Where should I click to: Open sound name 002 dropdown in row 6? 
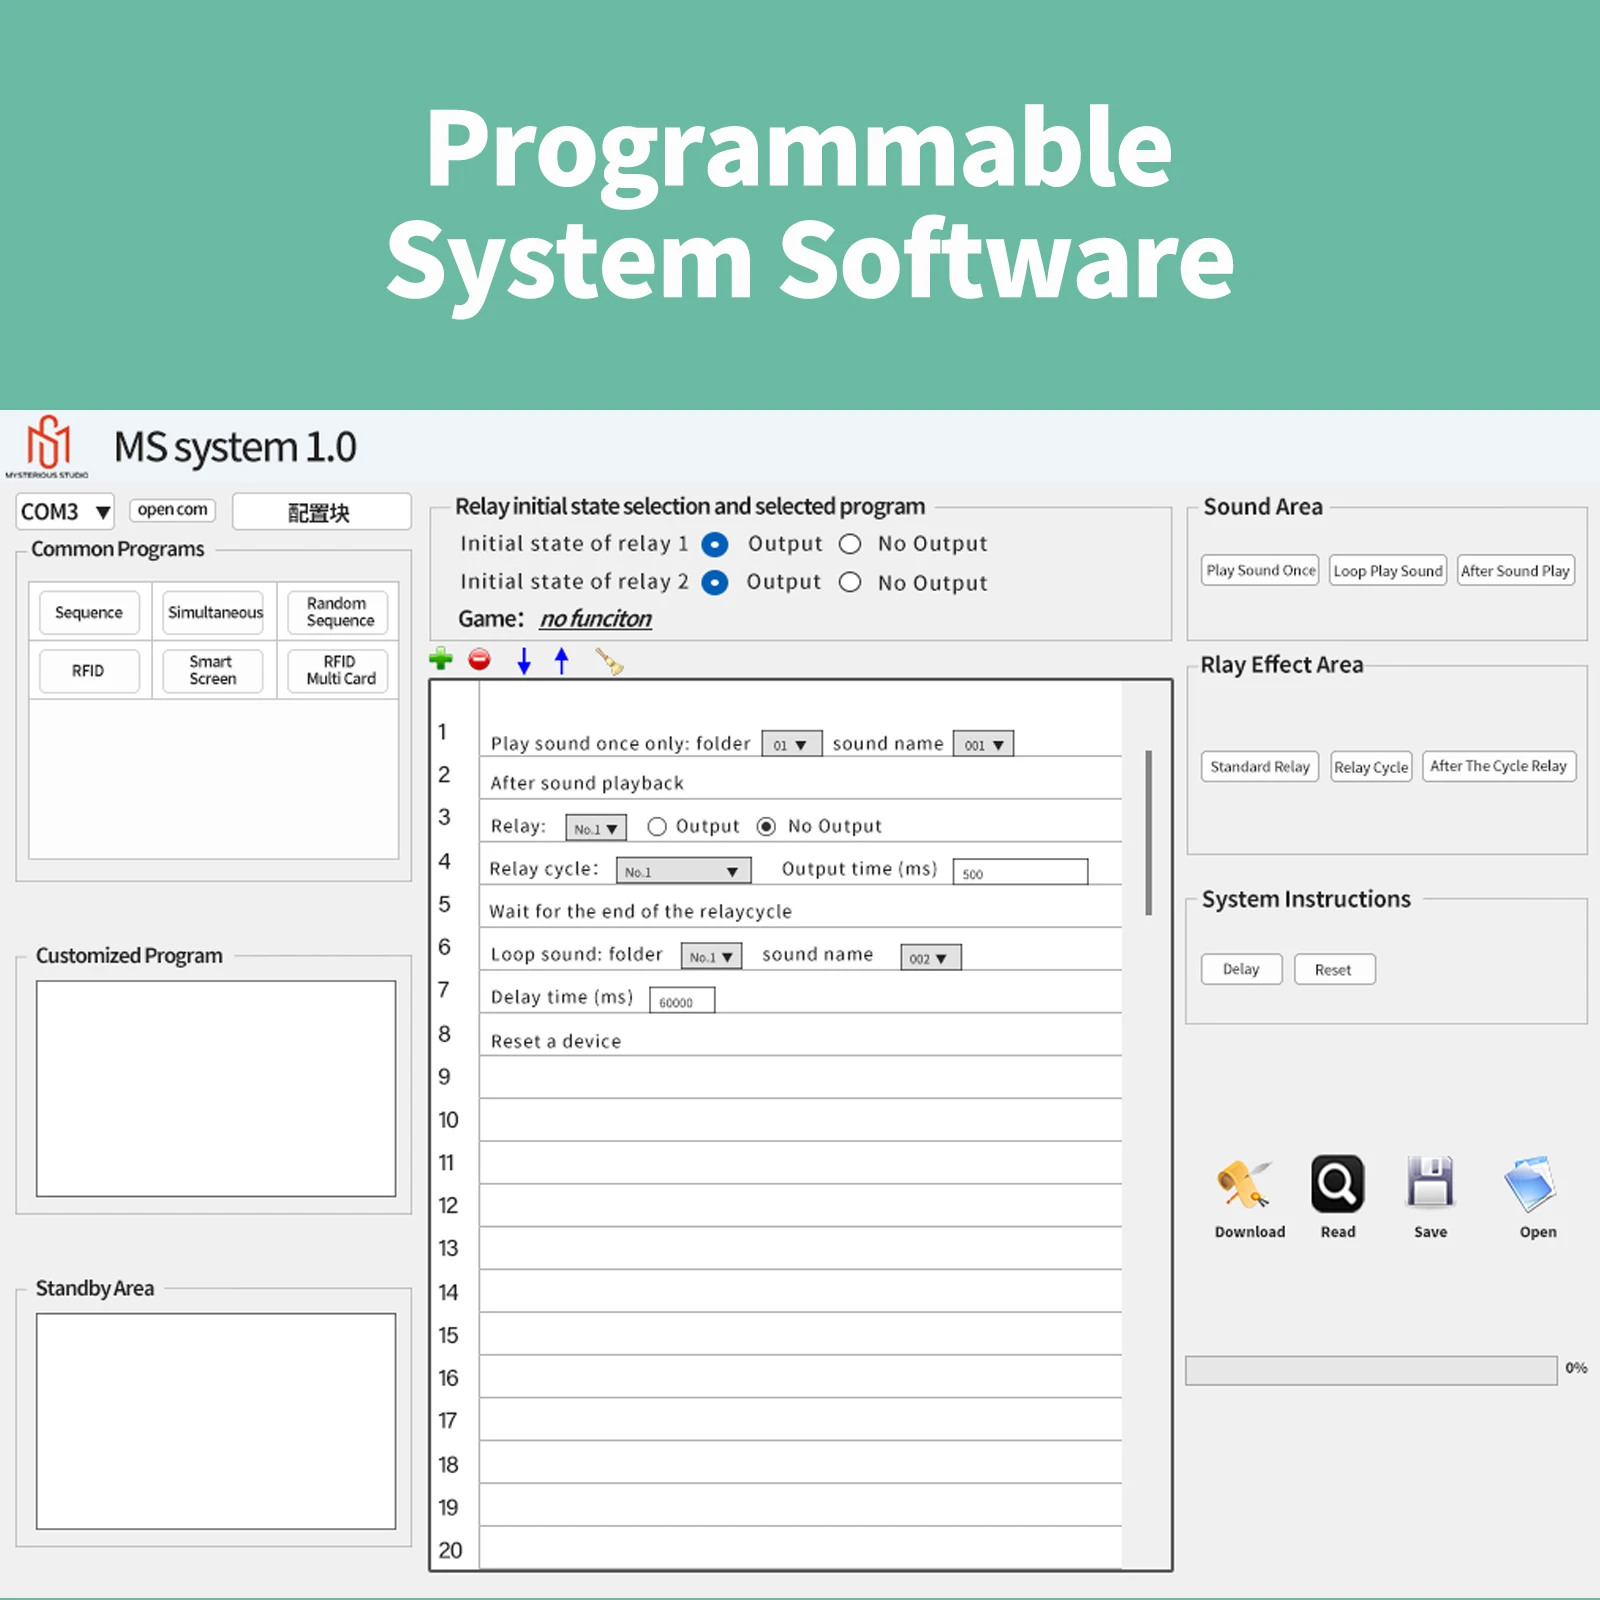click(931, 957)
